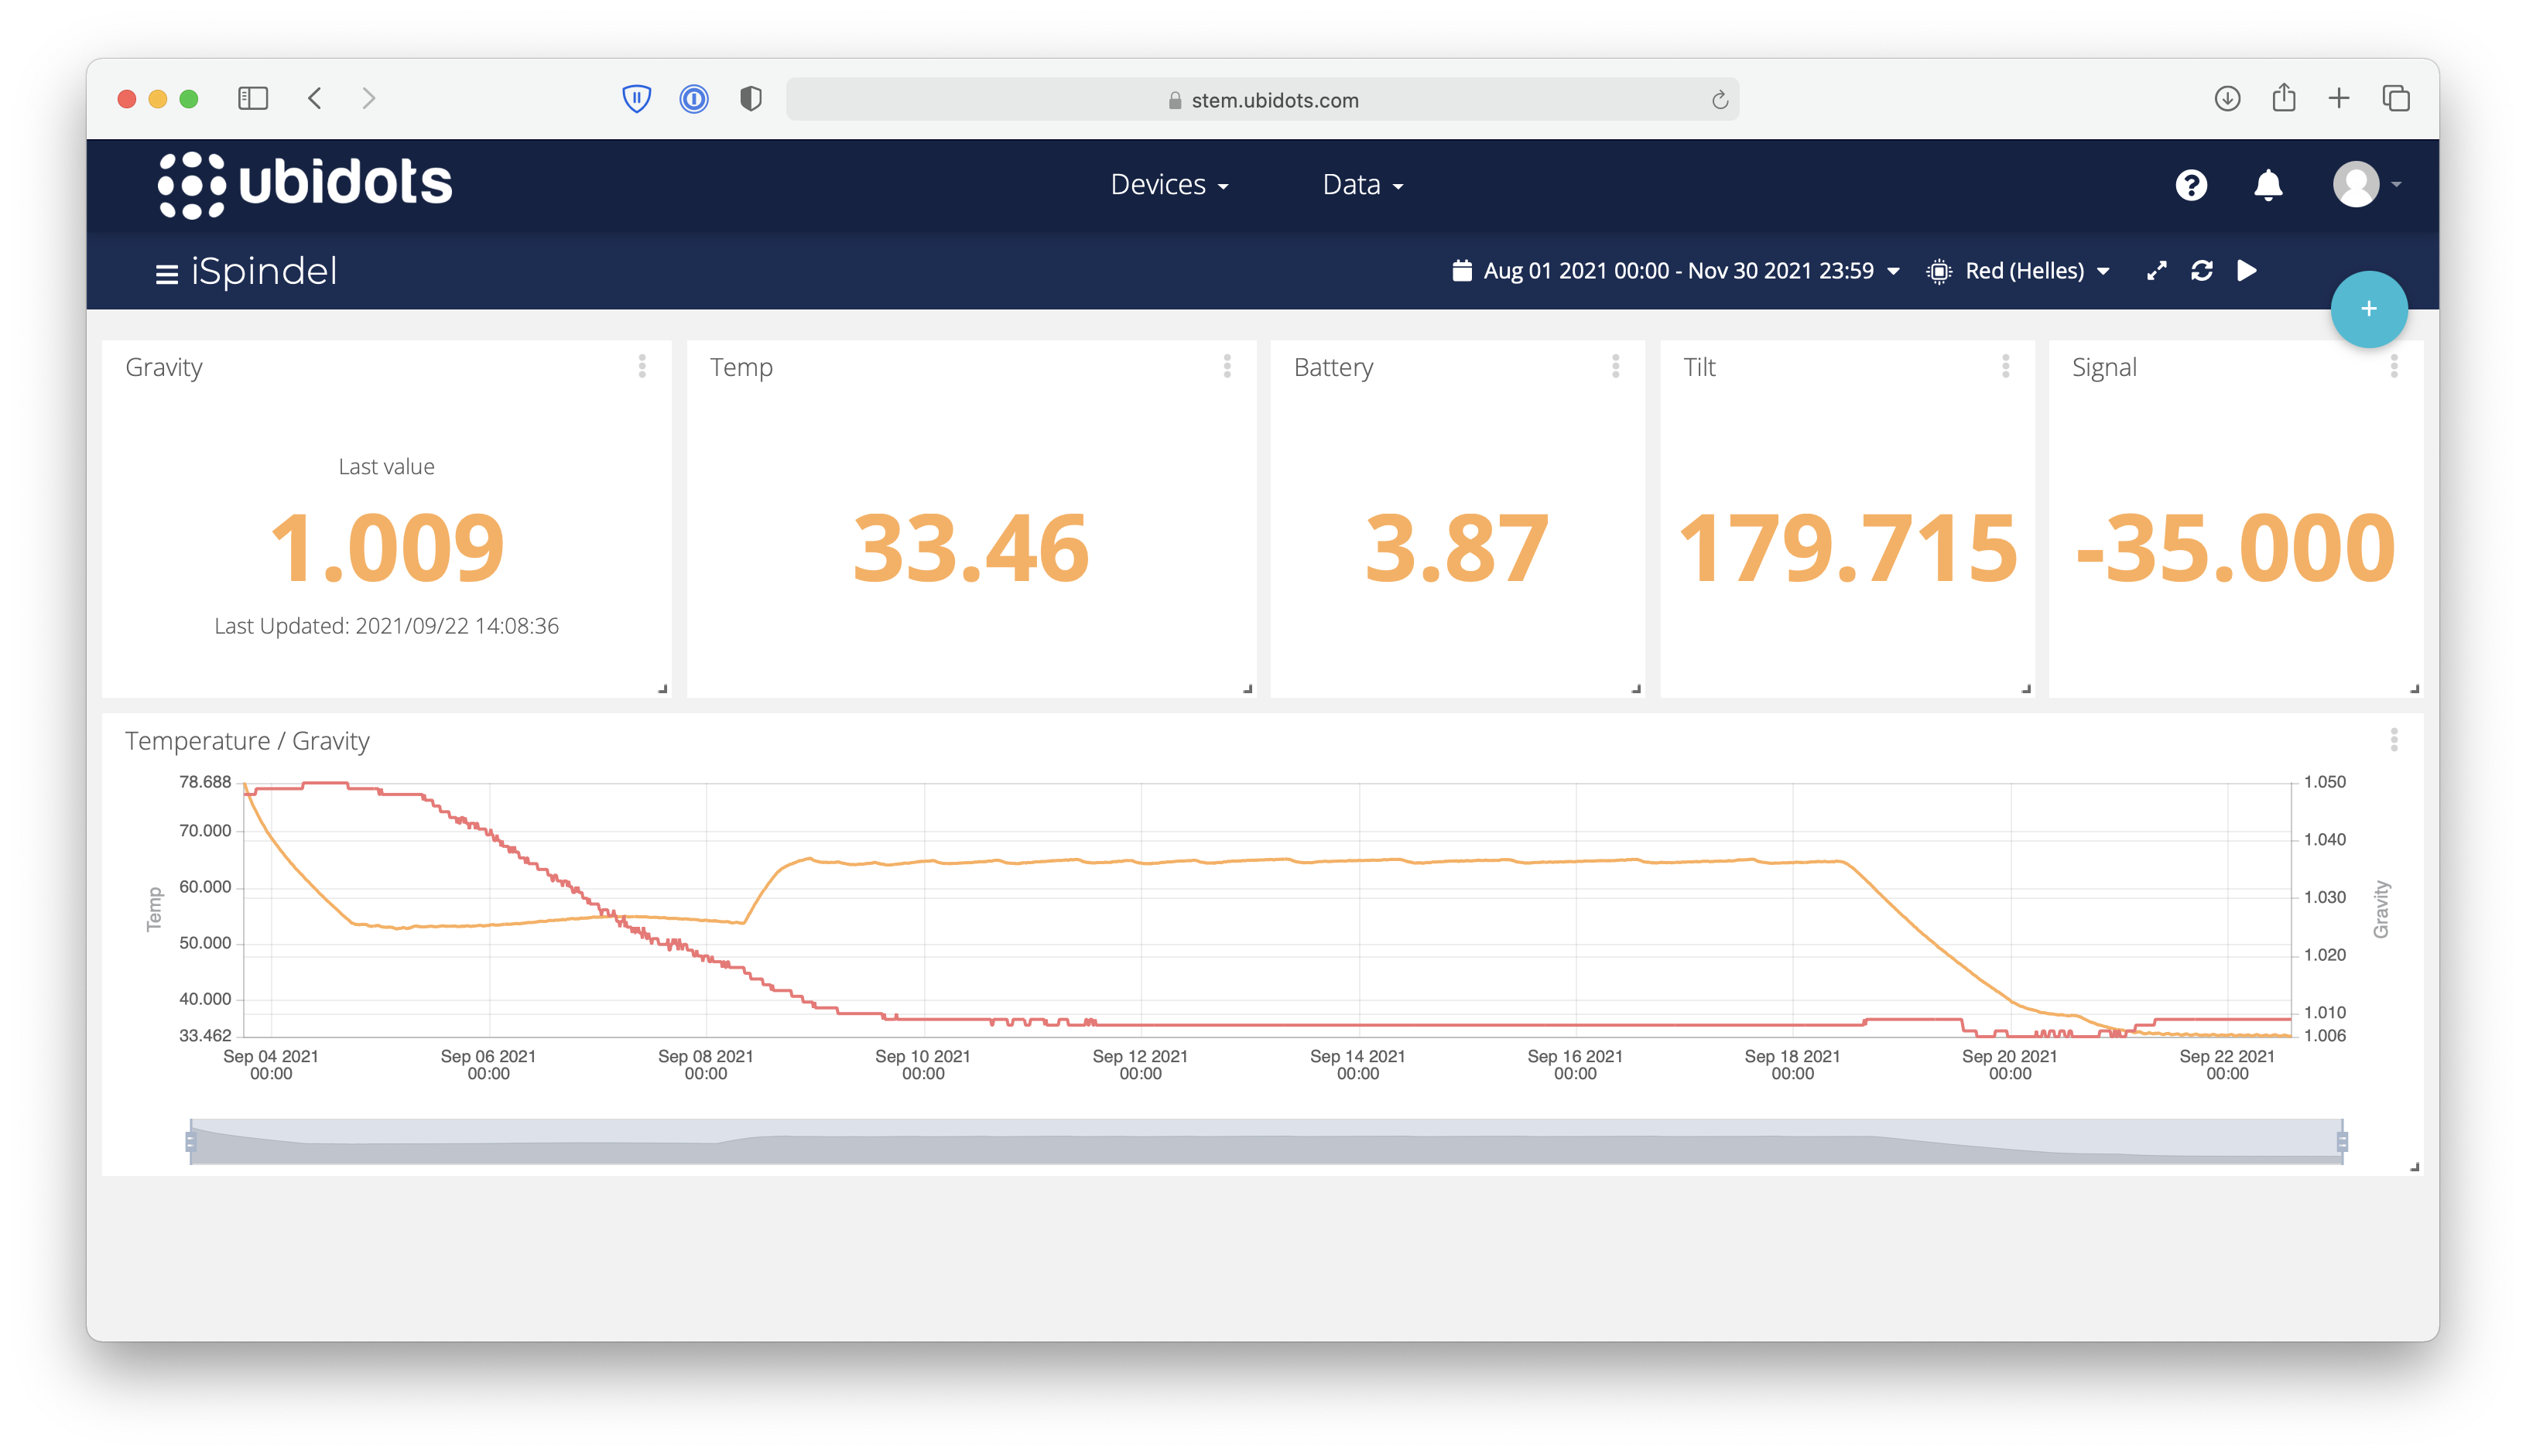
Task: Click the iSpindel dashboard title
Action: [264, 272]
